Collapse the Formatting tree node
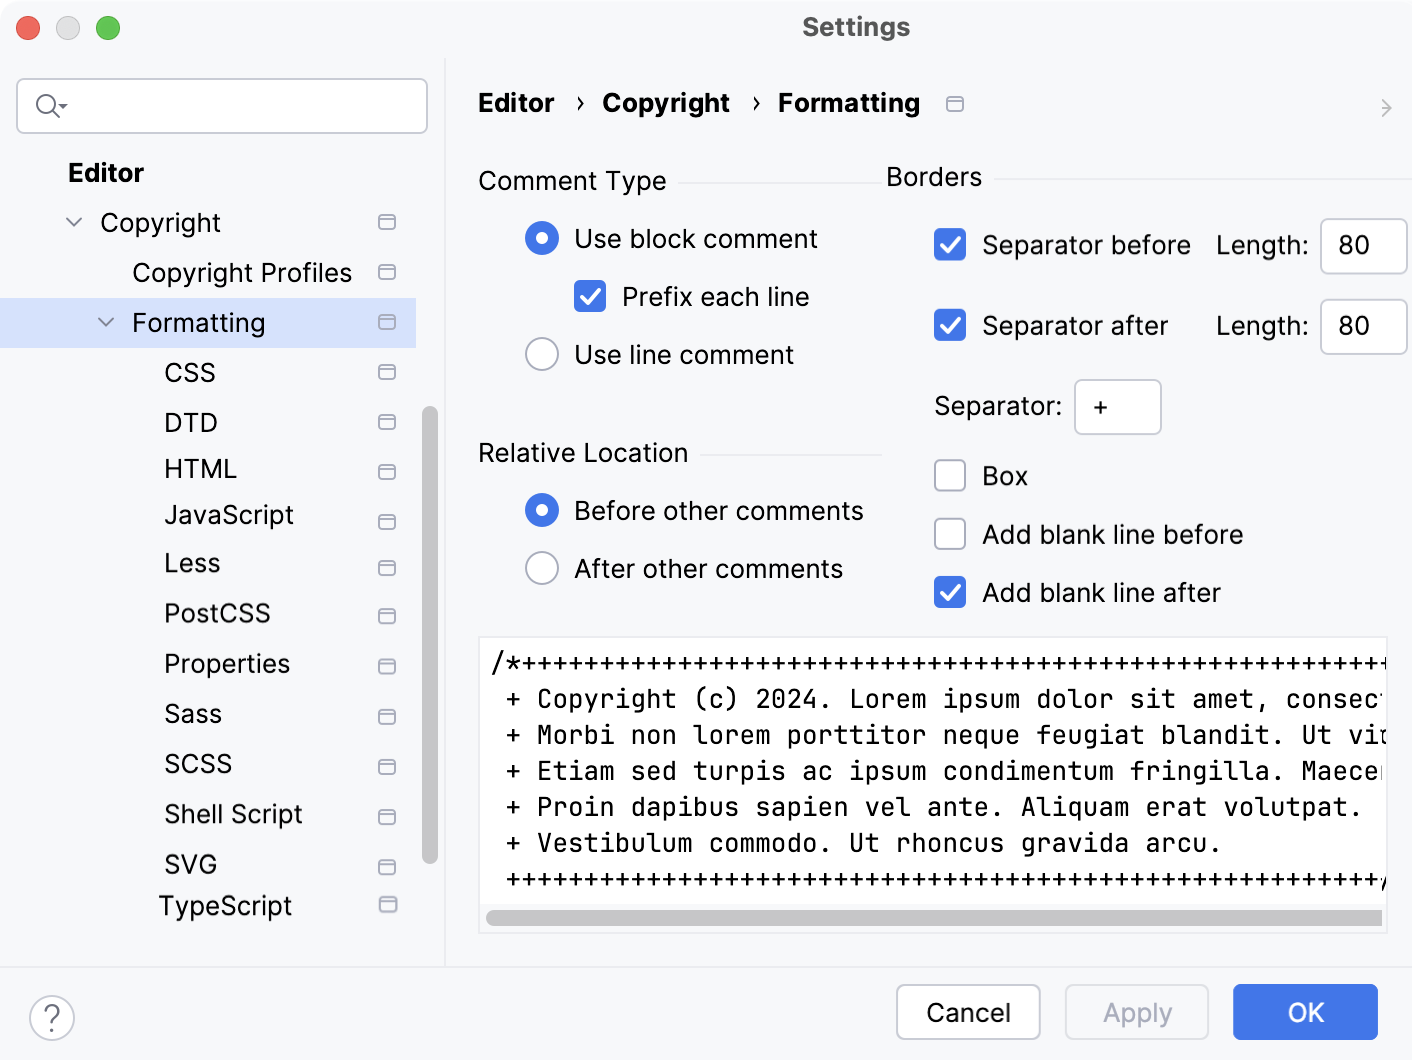The image size is (1412, 1060). pyautogui.click(x=106, y=322)
